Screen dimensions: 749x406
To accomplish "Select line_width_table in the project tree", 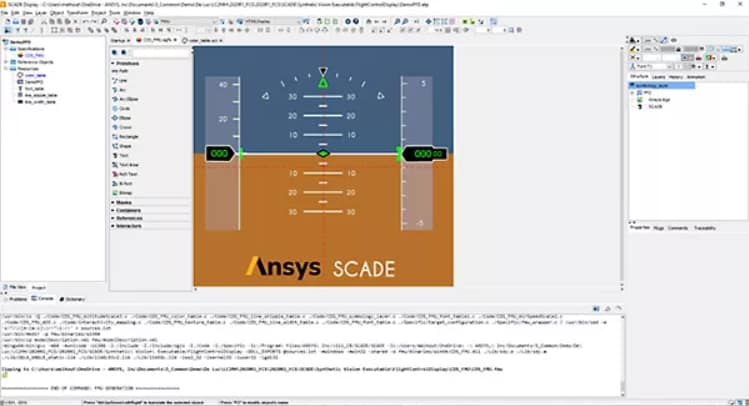I will [x=40, y=102].
